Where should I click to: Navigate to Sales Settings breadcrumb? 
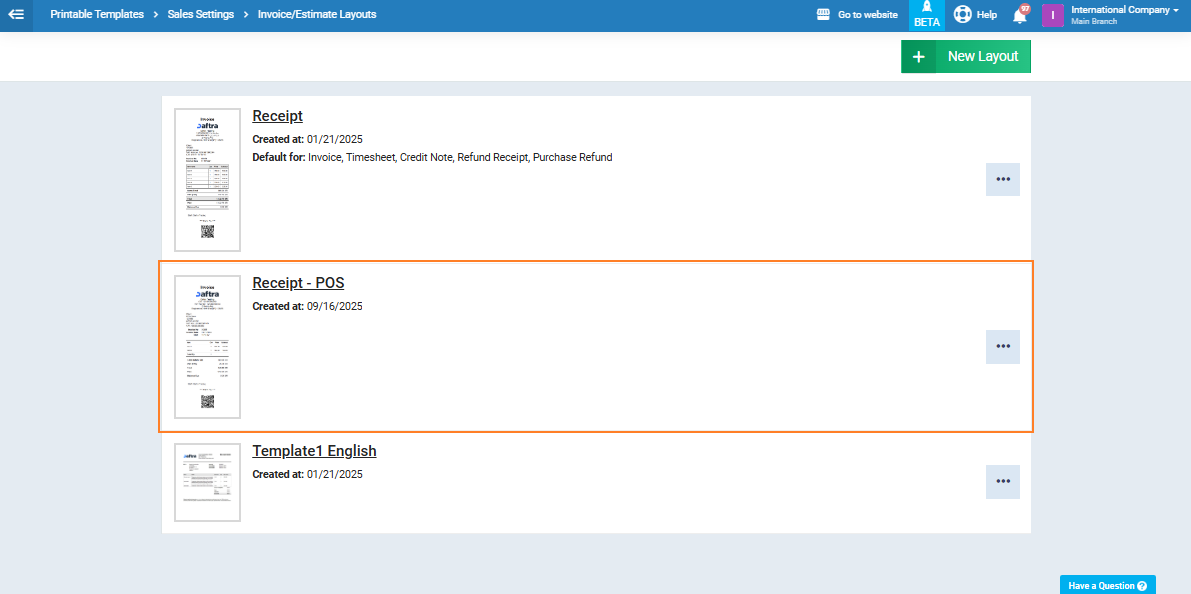coord(200,15)
